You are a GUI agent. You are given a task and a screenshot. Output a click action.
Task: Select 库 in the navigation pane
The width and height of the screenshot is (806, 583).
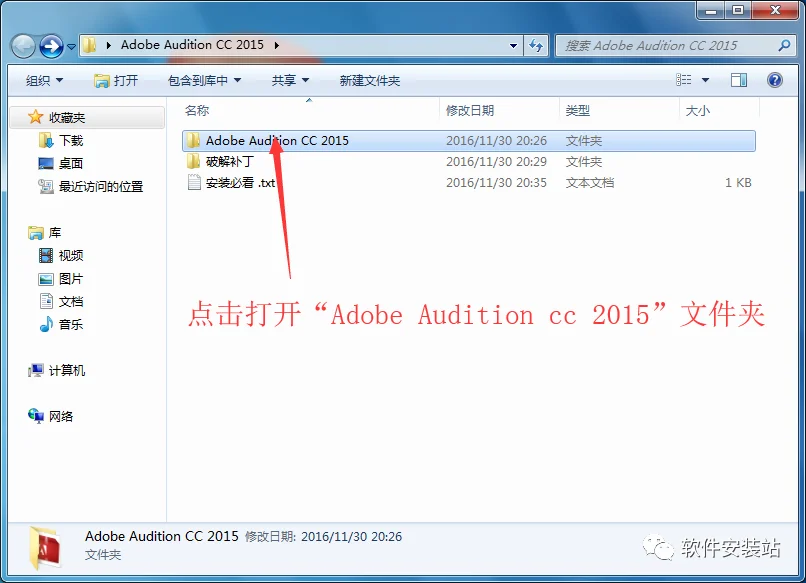click(x=54, y=233)
